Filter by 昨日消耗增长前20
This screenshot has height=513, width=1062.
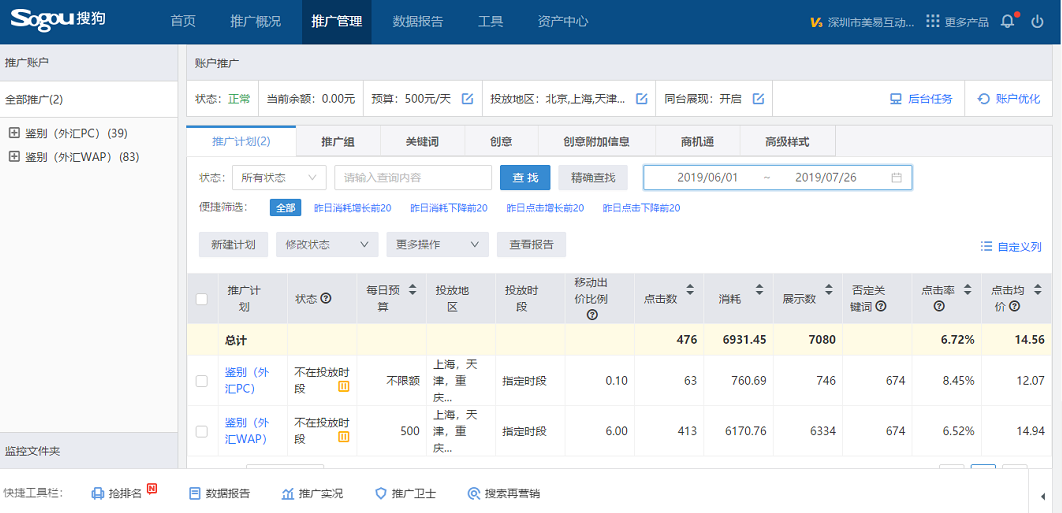click(353, 208)
